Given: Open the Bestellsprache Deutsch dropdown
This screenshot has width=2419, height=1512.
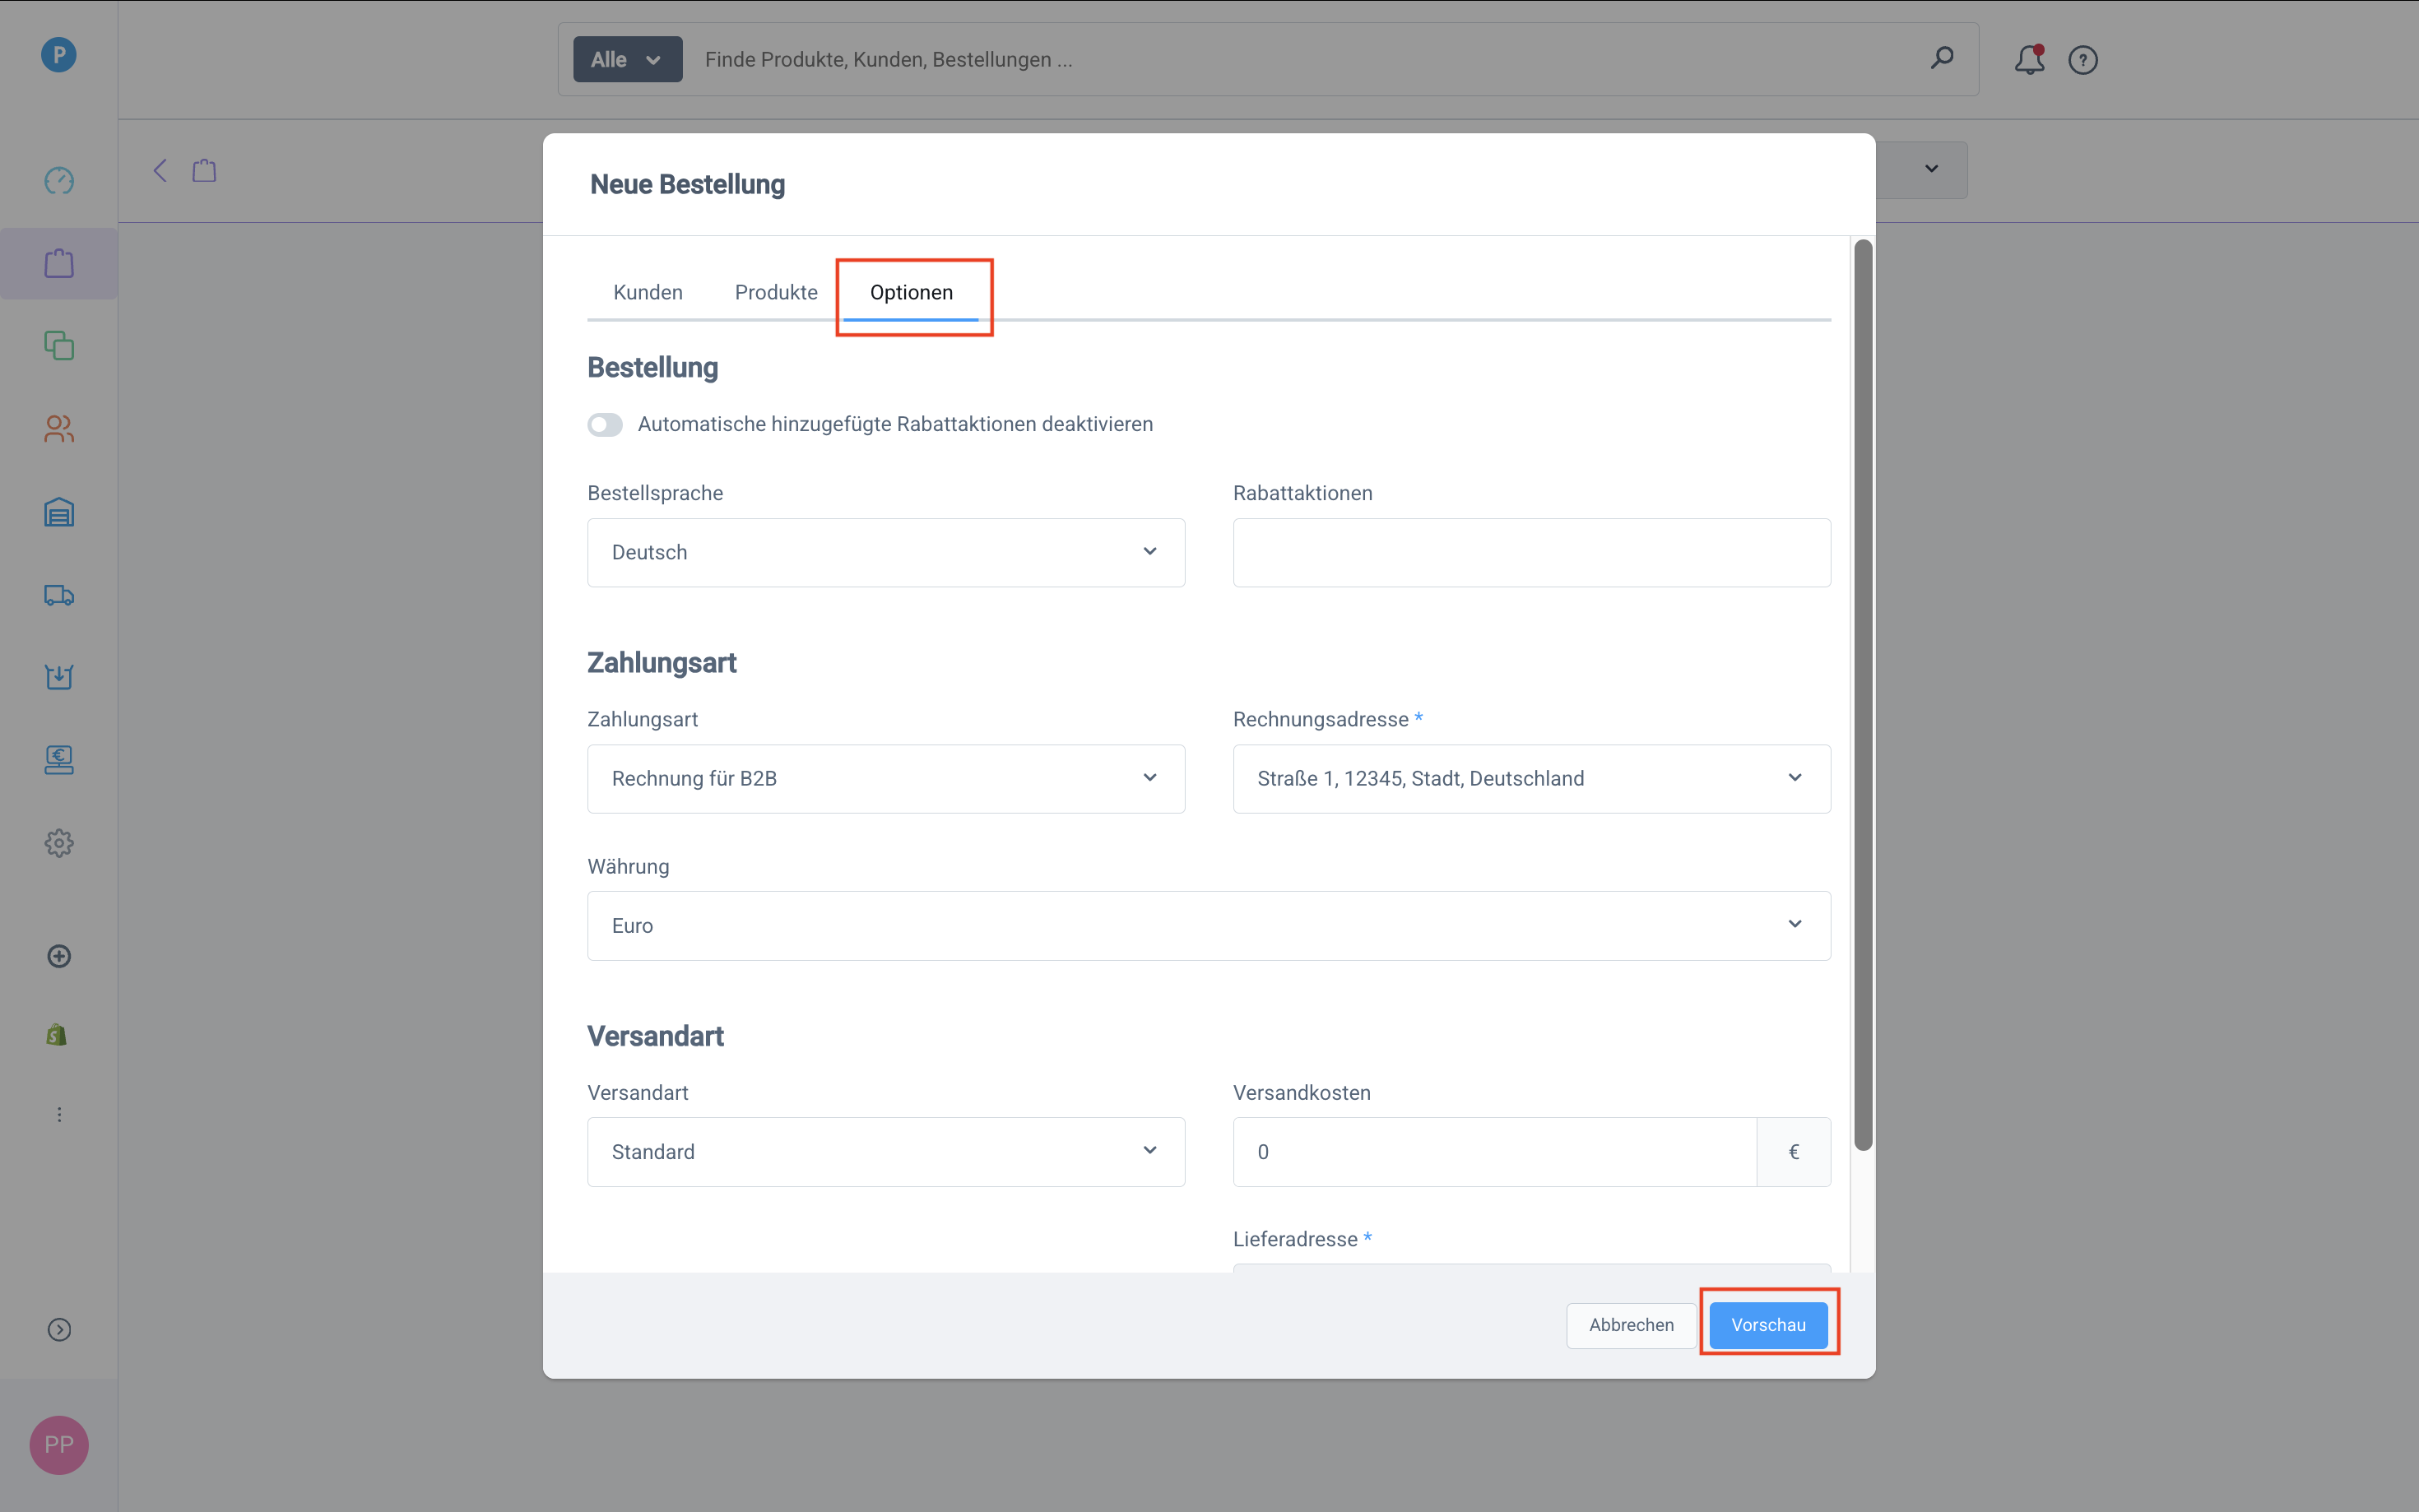Looking at the screenshot, I should [x=885, y=552].
